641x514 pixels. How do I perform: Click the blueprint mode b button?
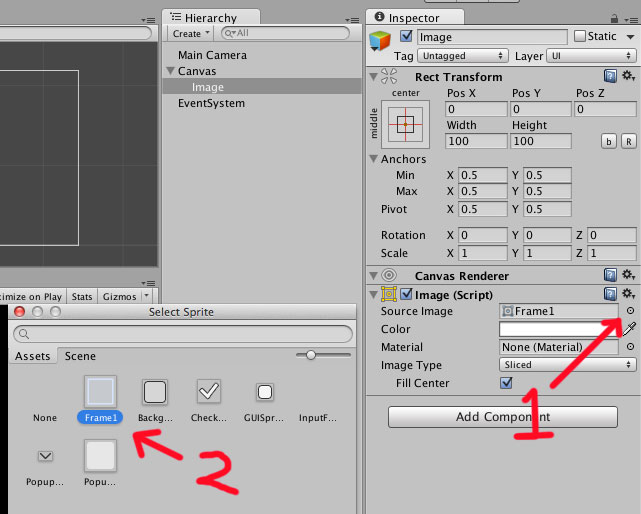(609, 141)
